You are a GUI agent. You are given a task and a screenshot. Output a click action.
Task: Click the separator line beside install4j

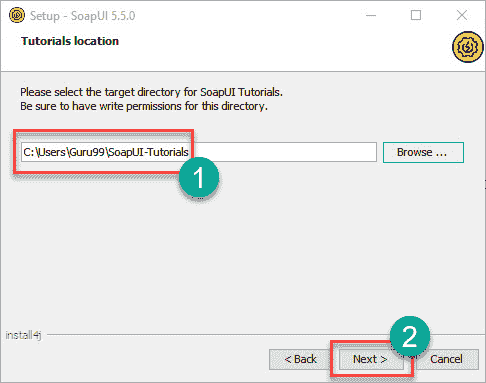(x=266, y=334)
